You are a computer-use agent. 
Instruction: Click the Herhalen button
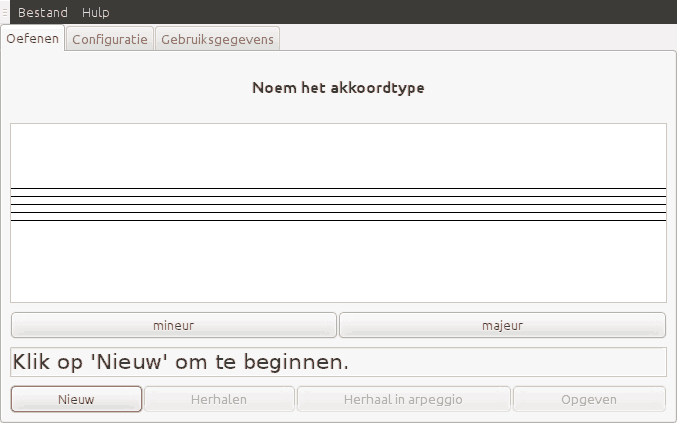point(219,399)
